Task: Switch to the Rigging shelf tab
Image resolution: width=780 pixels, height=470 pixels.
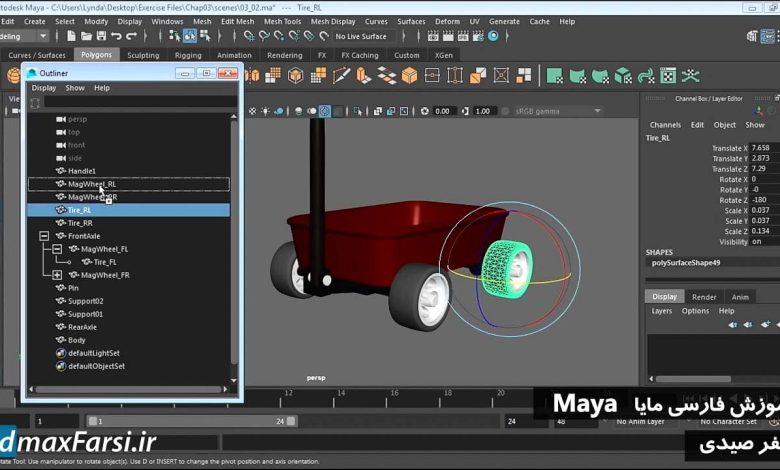Action: 187,55
